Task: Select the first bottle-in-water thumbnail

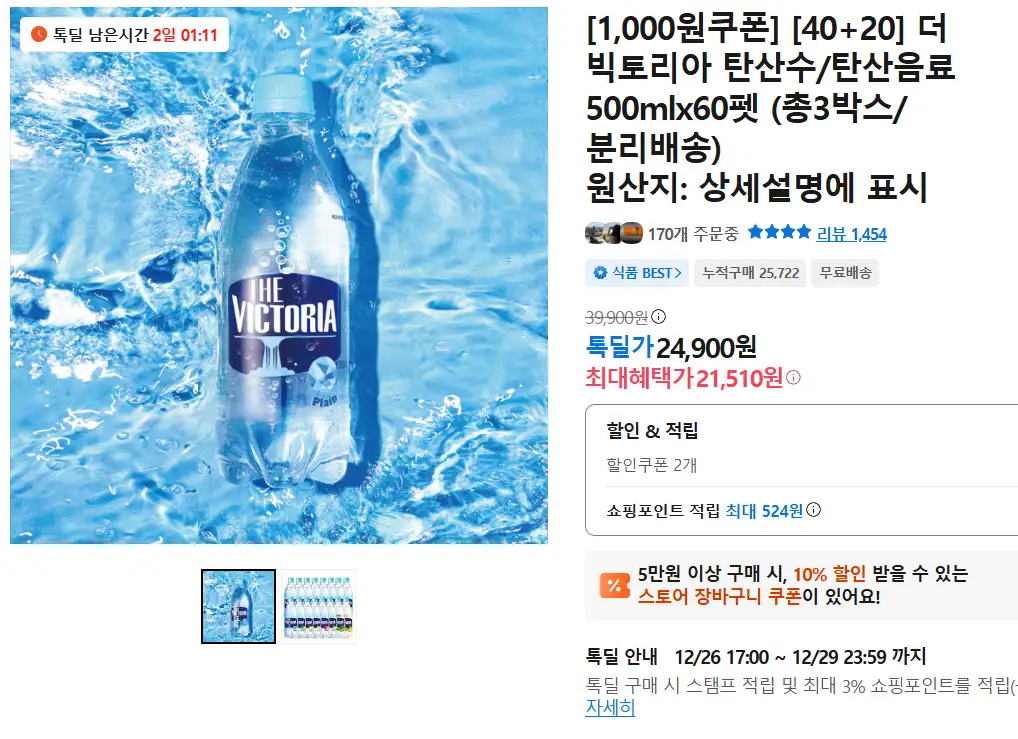Action: (238, 607)
